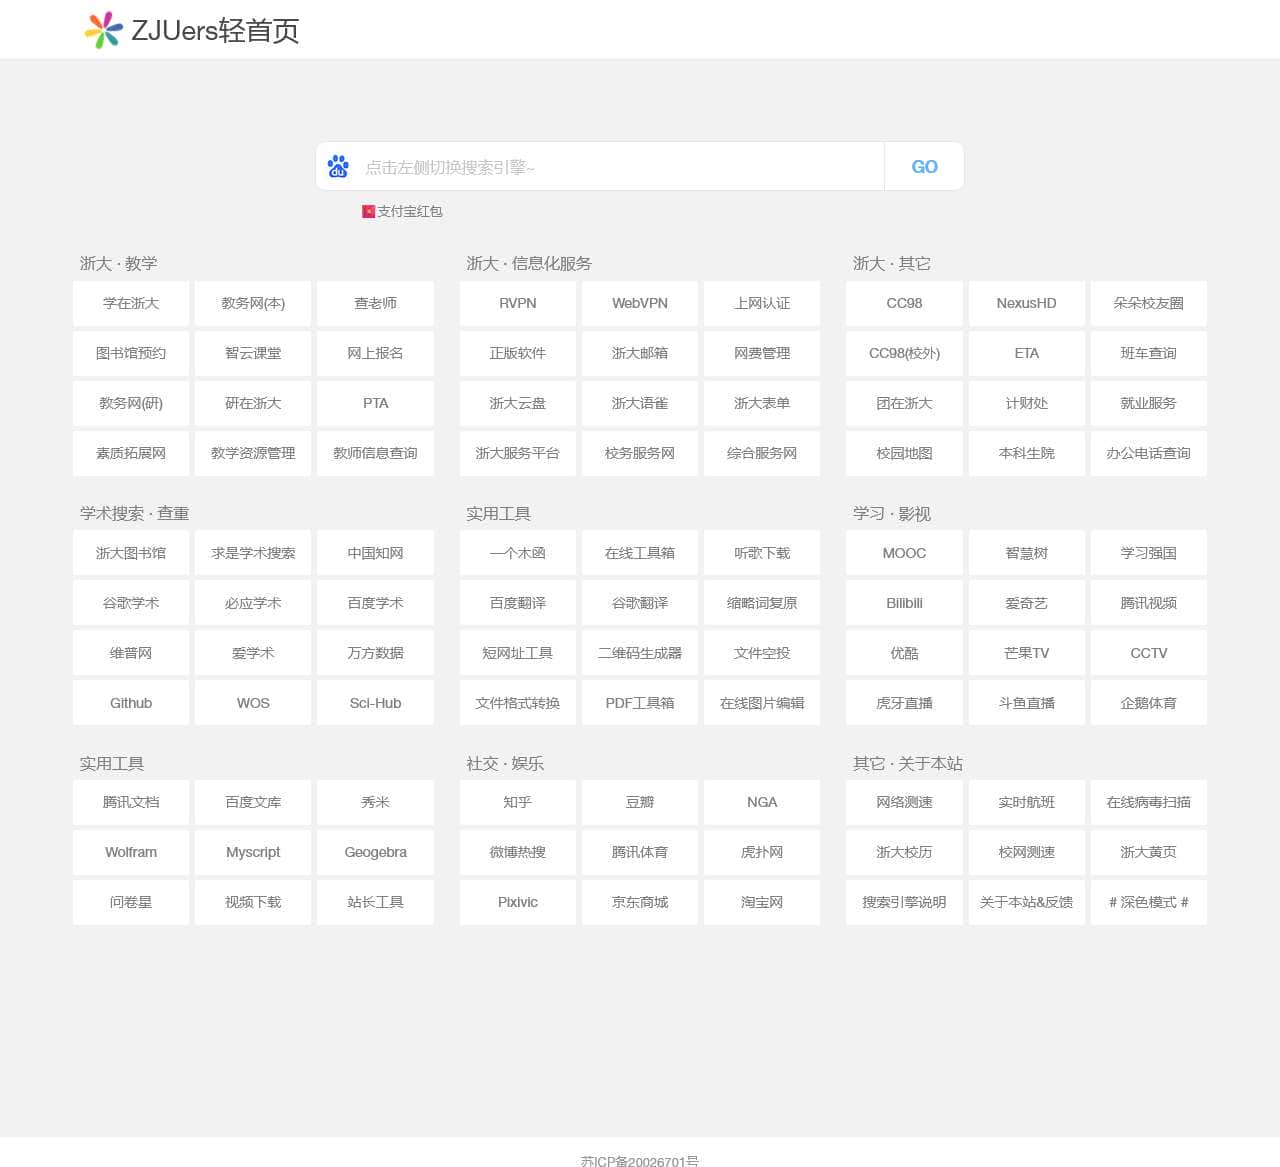Click the Alipay icon beside 支付宝红包
1280x1167 pixels.
pyautogui.click(x=367, y=211)
